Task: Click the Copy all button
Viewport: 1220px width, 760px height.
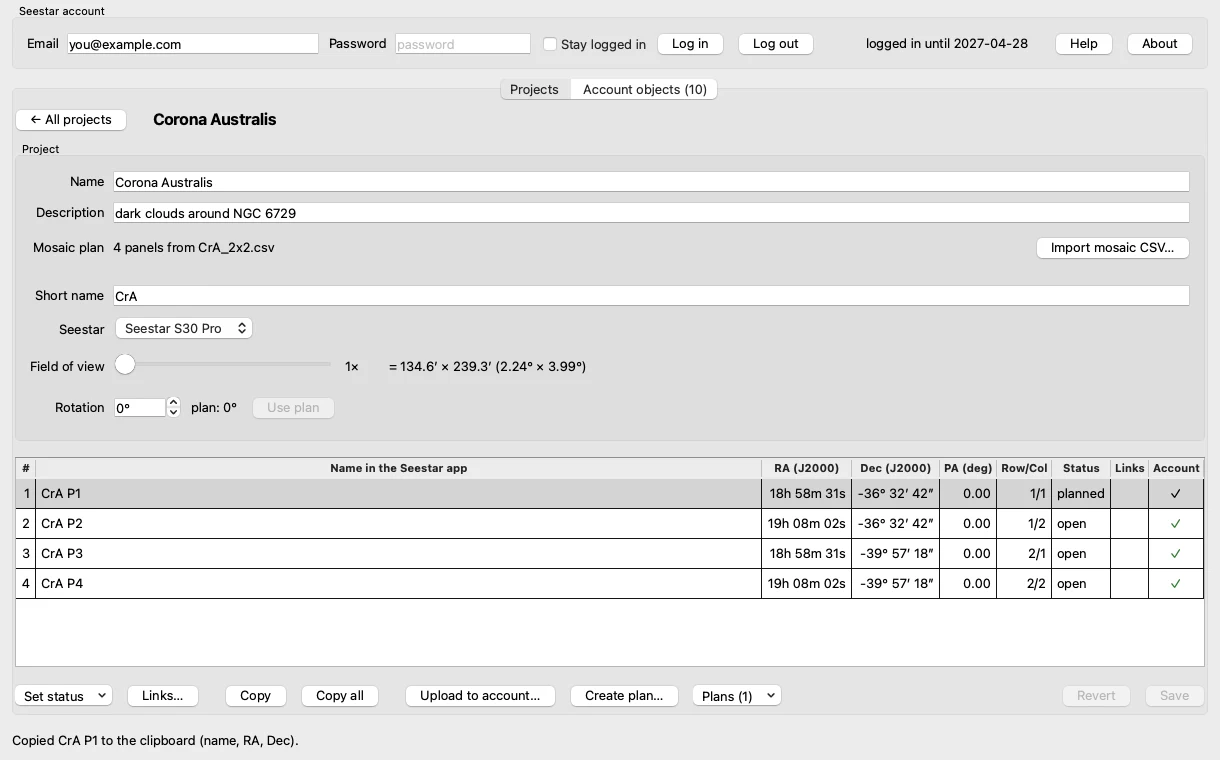Action: pos(340,696)
